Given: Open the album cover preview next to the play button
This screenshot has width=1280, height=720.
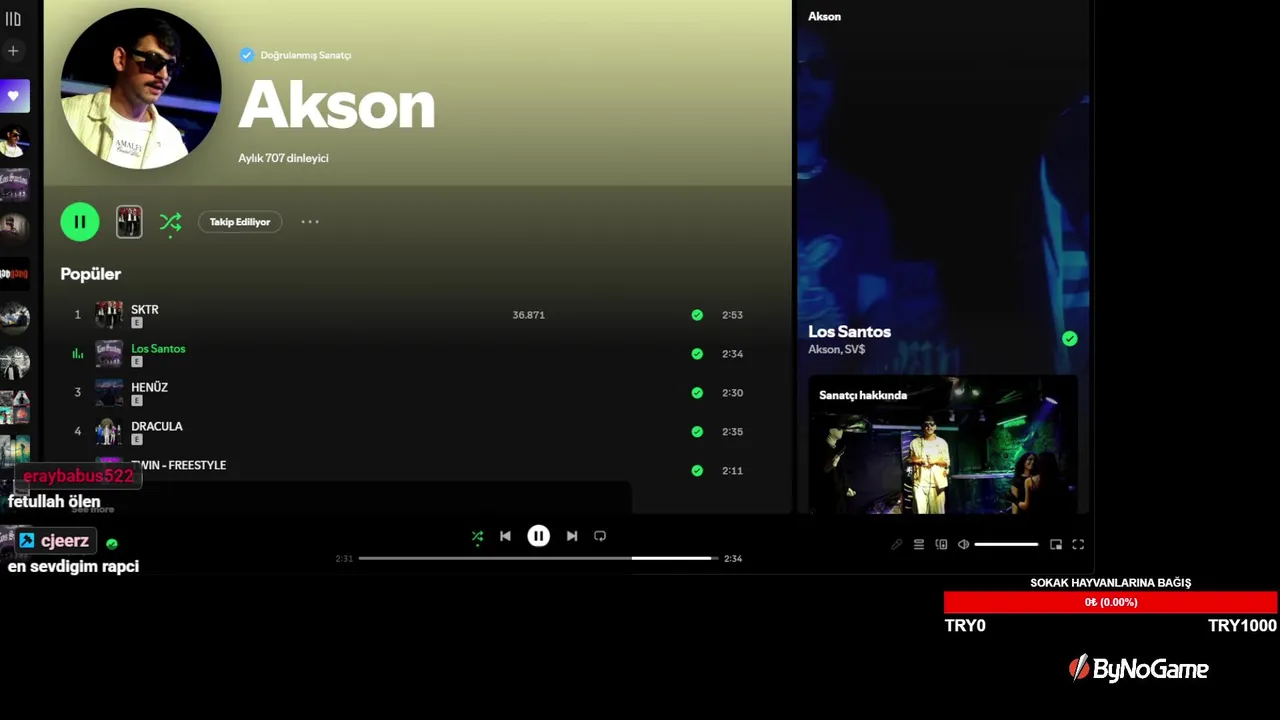Looking at the screenshot, I should coord(129,222).
